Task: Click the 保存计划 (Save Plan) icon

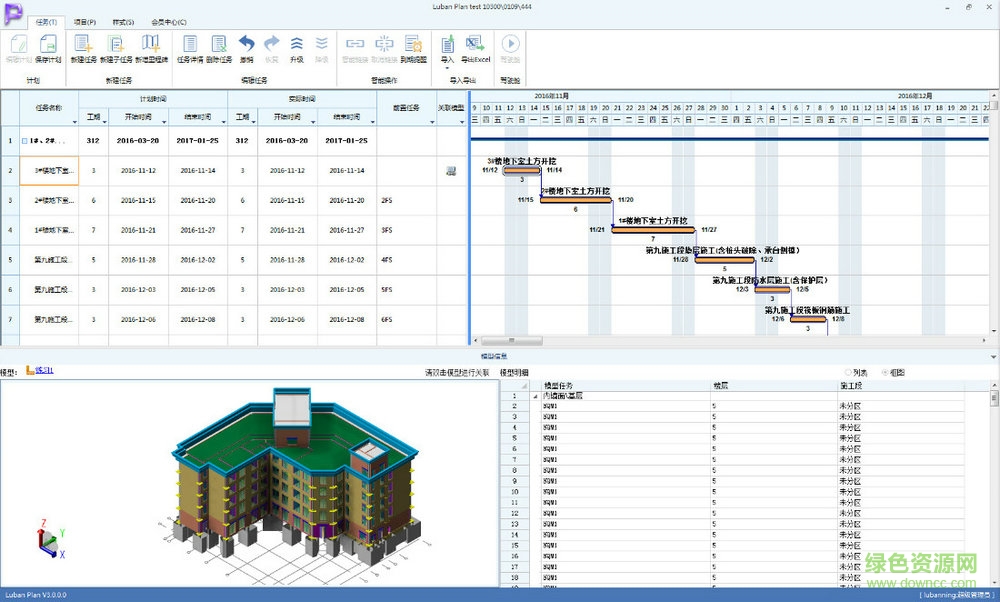Action: [x=48, y=45]
